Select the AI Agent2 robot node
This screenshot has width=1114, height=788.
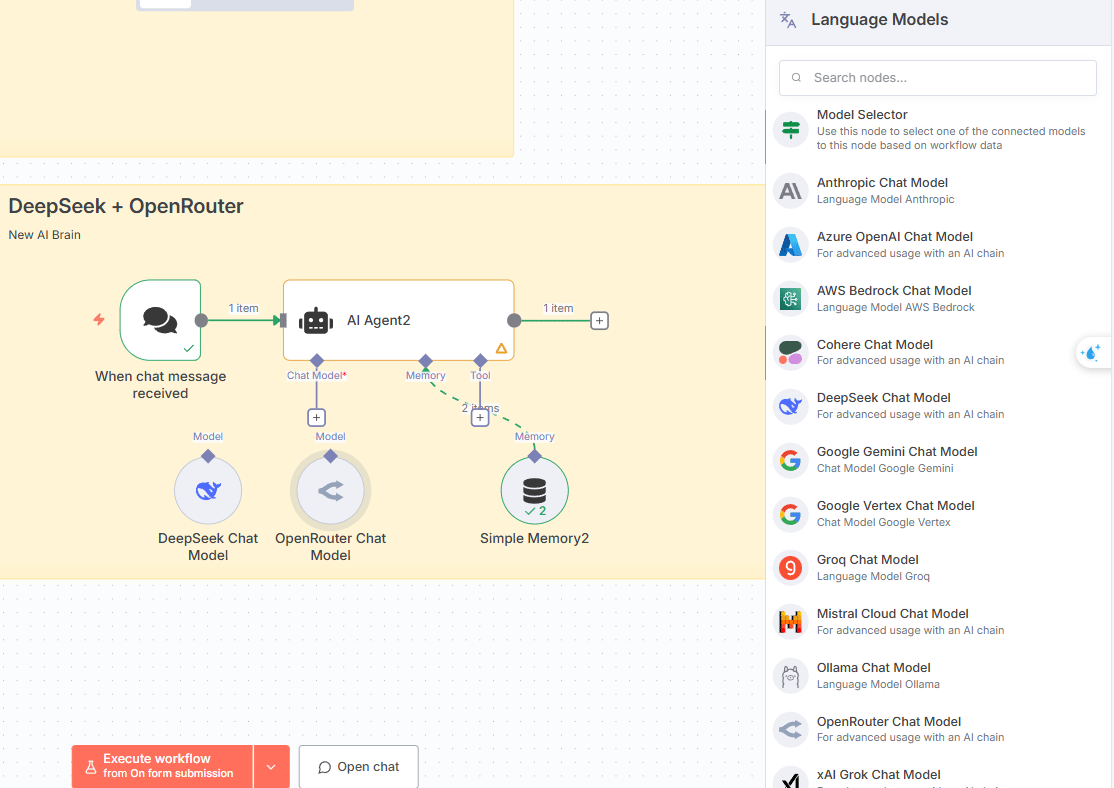tap(399, 320)
